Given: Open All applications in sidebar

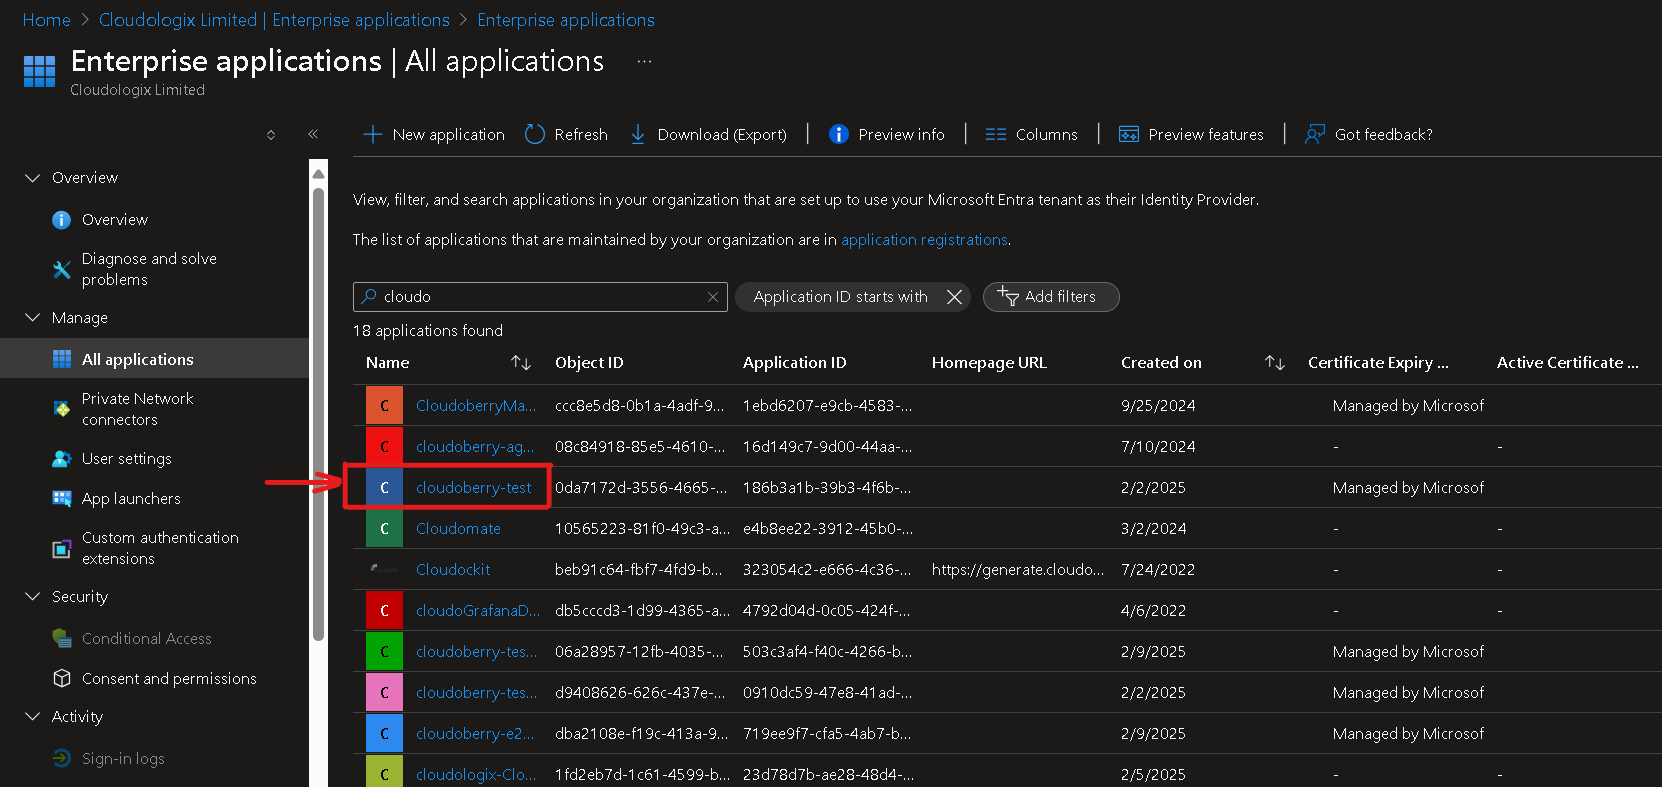Looking at the screenshot, I should click(155, 358).
